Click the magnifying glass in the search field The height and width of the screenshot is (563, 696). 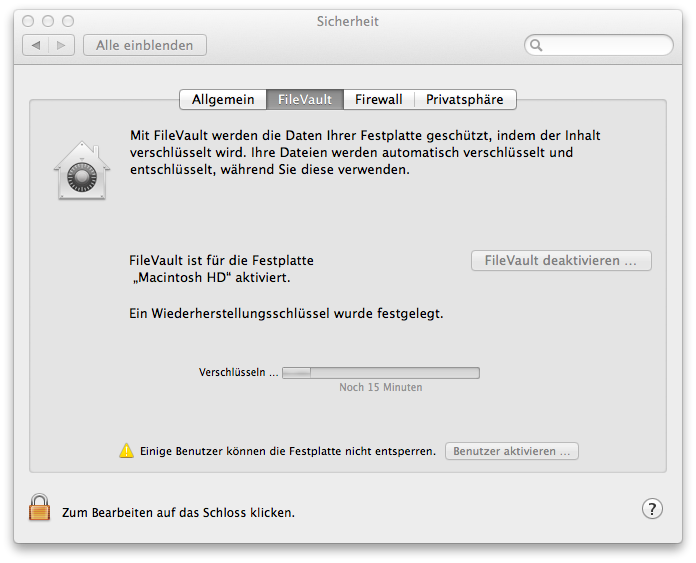pos(537,45)
